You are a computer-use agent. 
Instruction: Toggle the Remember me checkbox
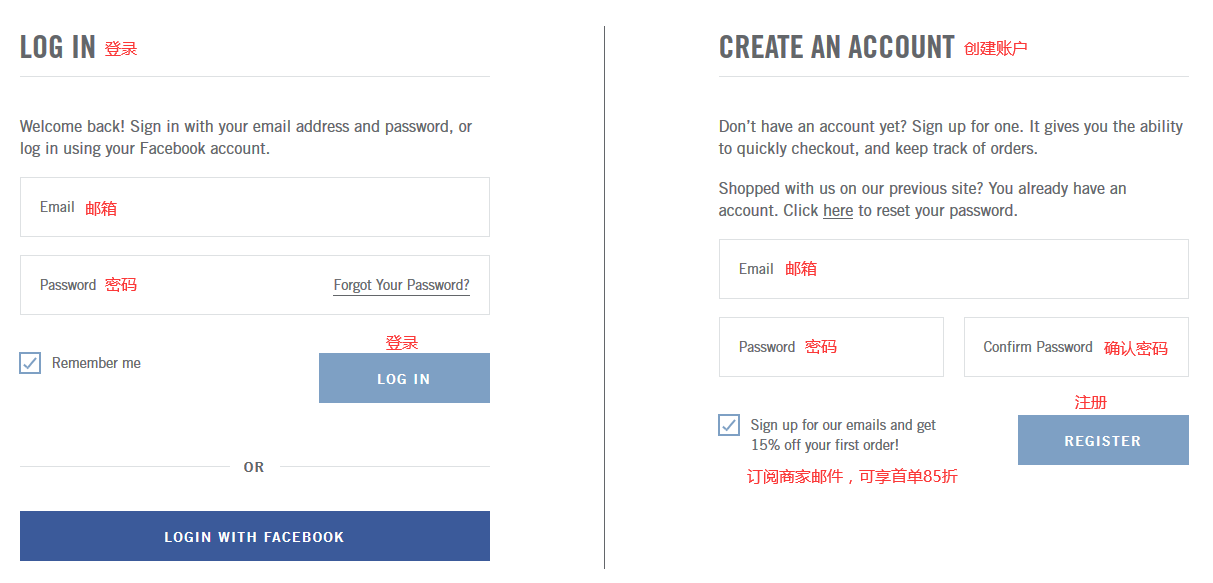pos(30,363)
